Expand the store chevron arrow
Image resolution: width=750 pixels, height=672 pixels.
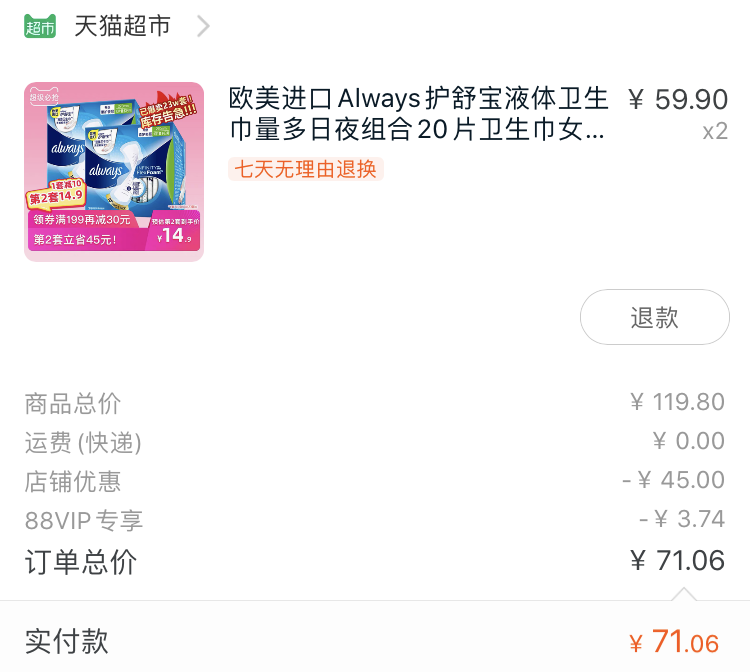coord(204,26)
